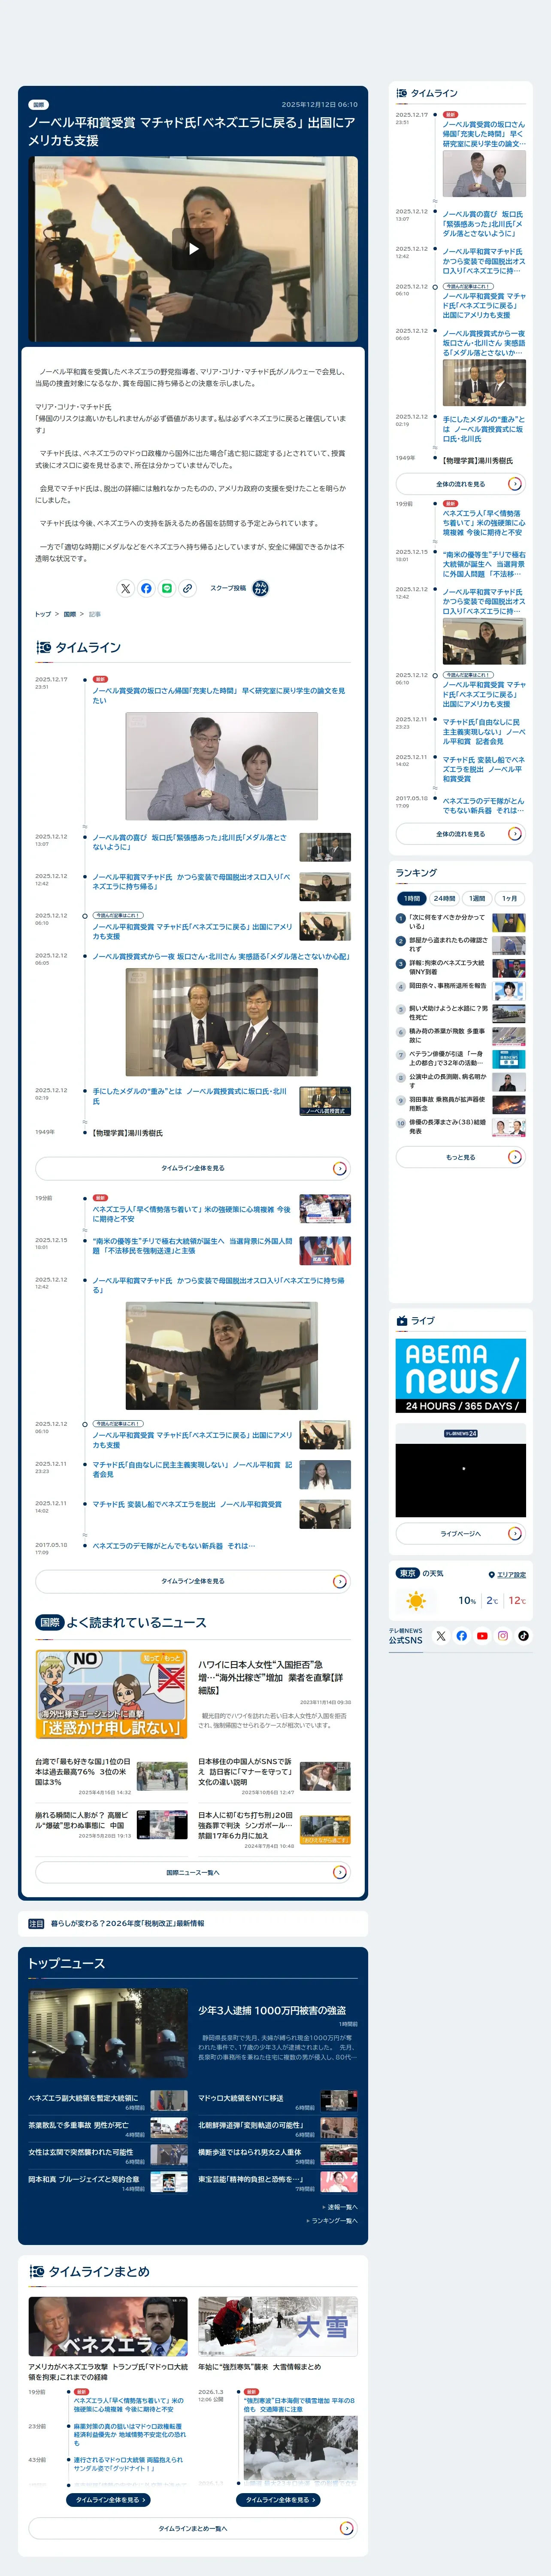Image resolution: width=551 pixels, height=2576 pixels.
Task: Click the ライブ section TV icon
Action: (x=402, y=1320)
